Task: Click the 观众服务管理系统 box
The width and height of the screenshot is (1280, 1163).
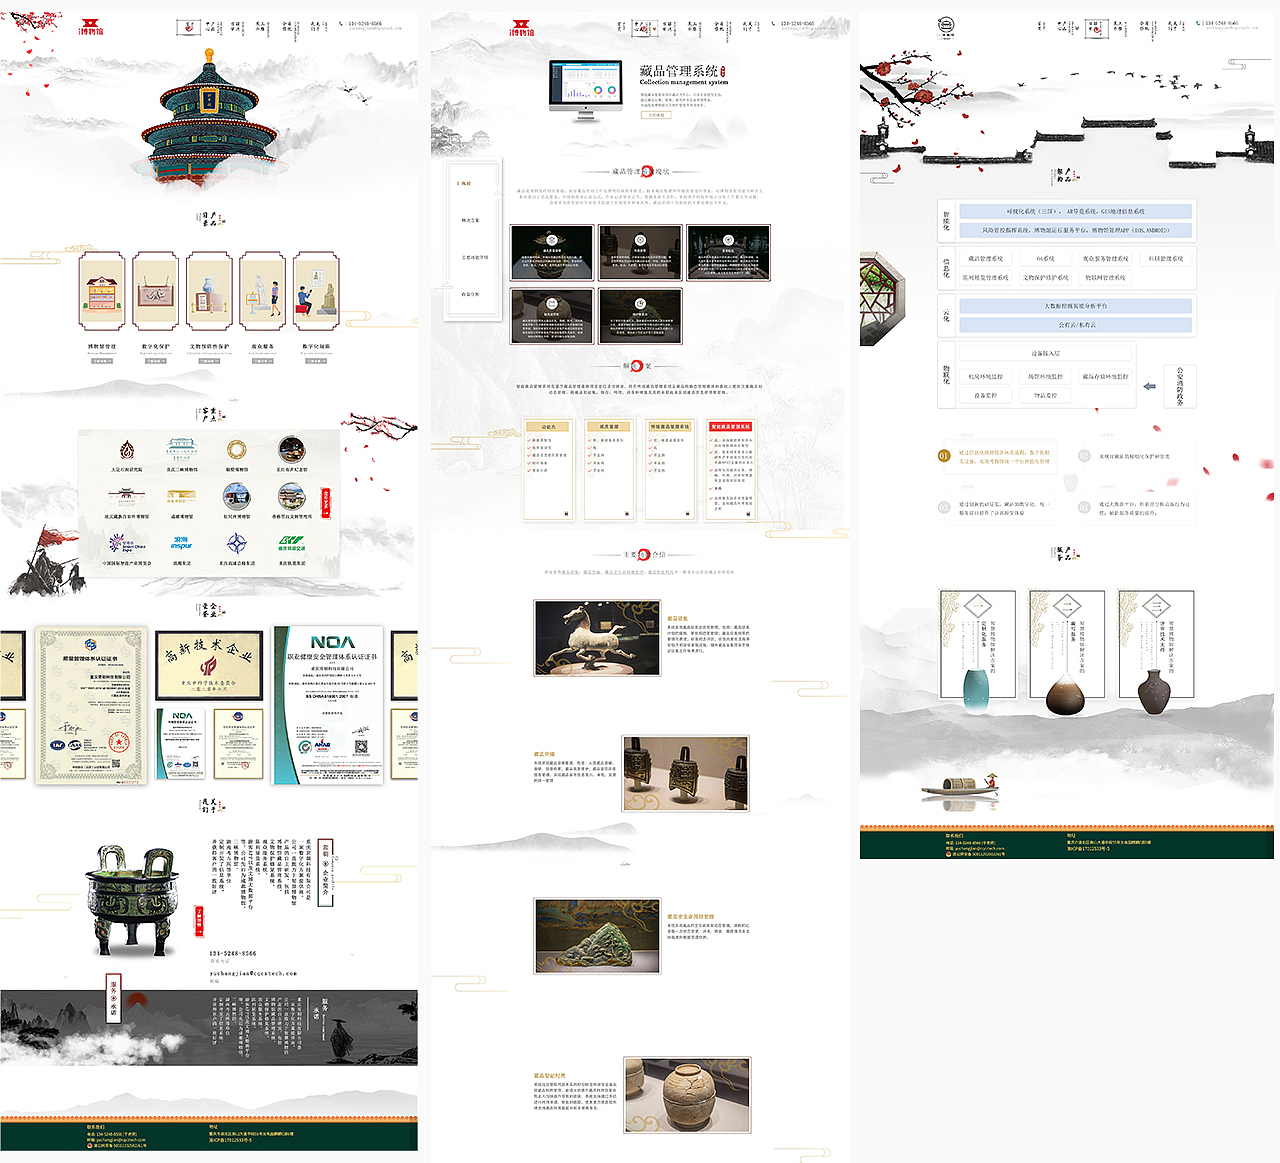Action: coord(1105,259)
